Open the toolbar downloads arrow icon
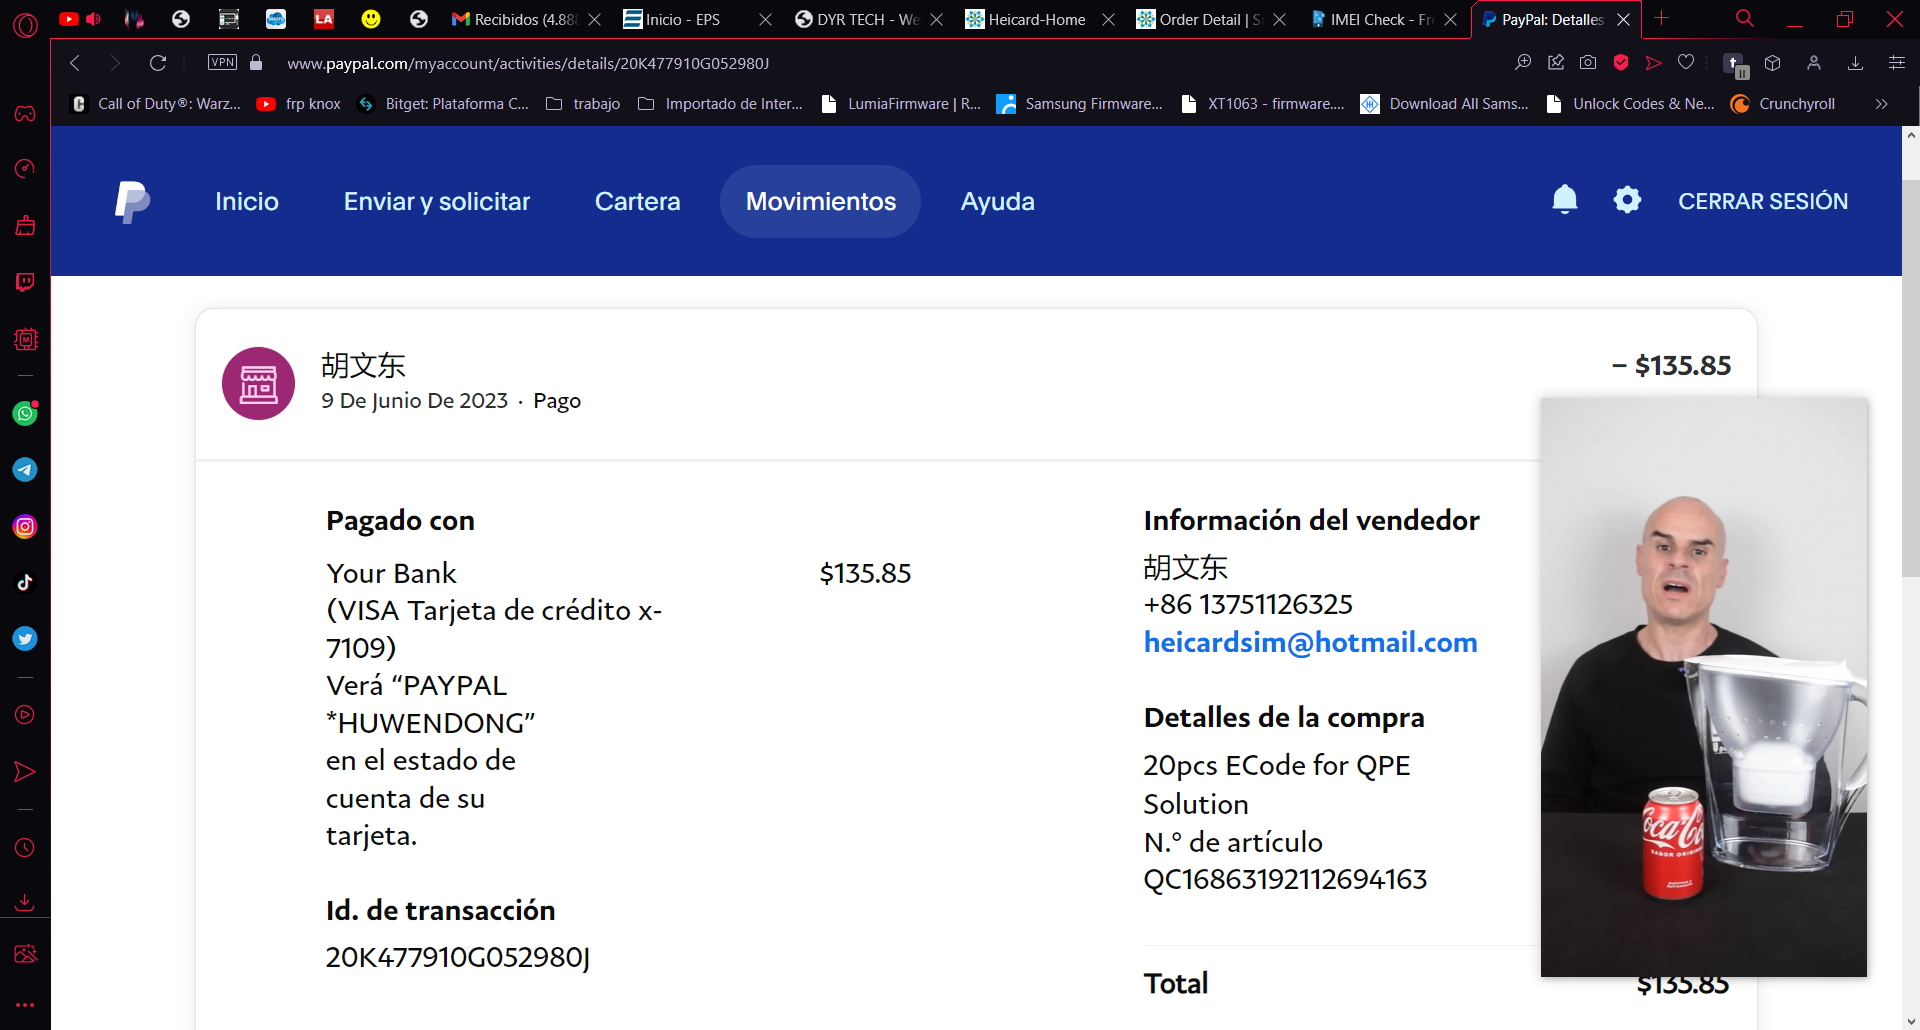 [x=1856, y=63]
